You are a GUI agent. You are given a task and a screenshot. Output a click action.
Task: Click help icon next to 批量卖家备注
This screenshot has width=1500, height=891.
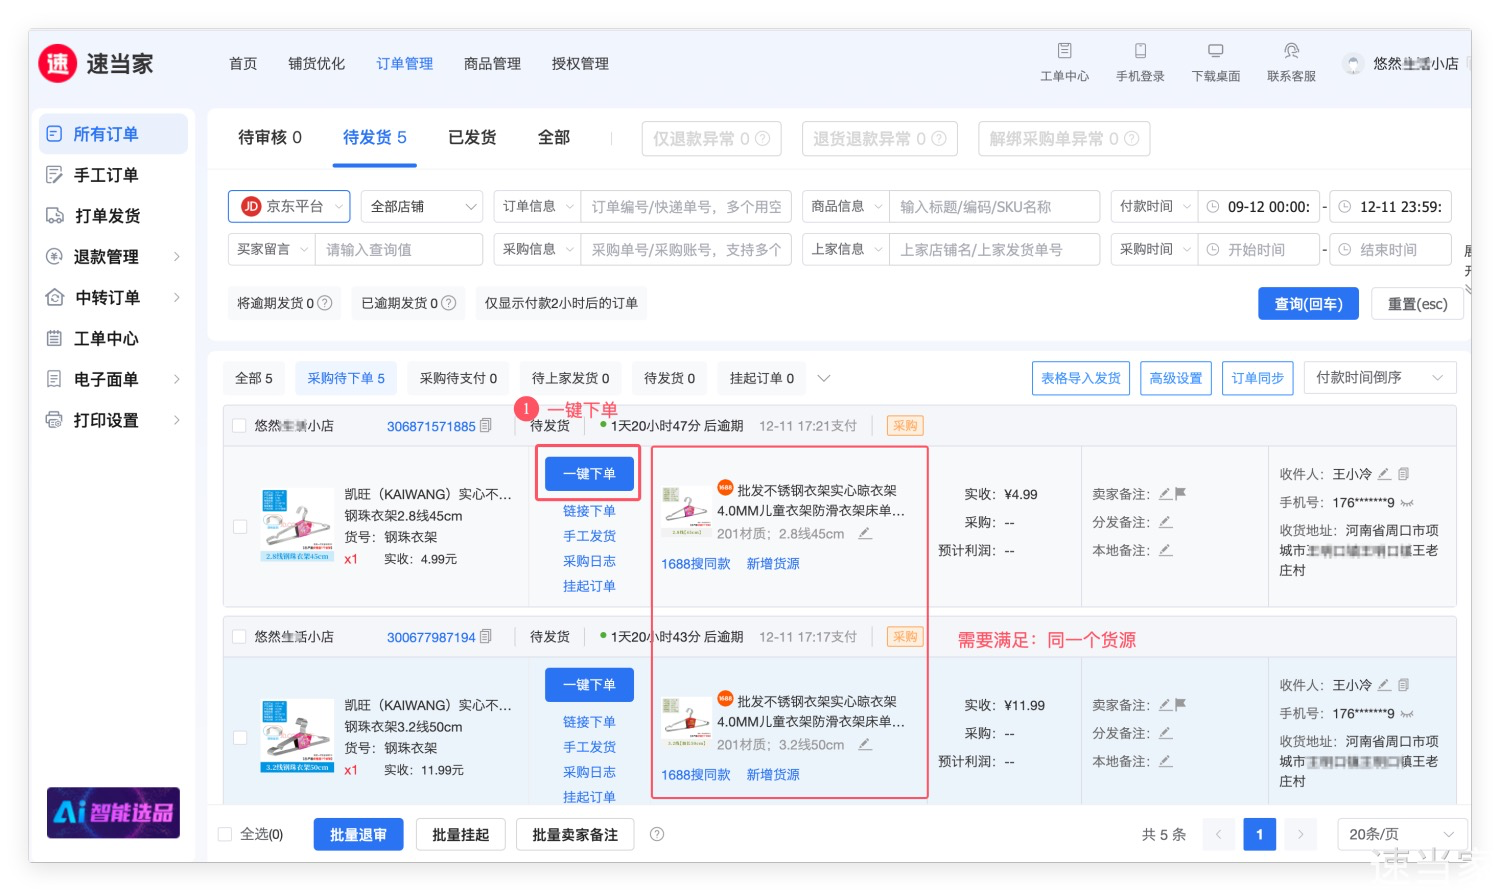[657, 834]
